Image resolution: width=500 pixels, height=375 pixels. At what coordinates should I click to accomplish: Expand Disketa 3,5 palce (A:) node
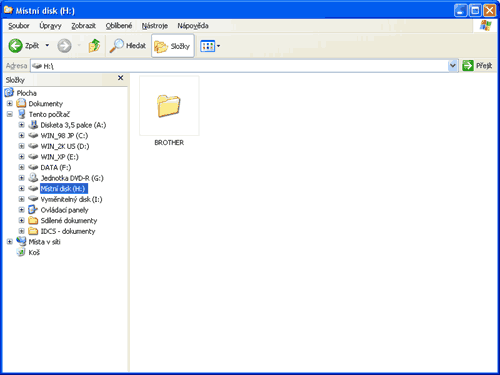(x=22, y=125)
